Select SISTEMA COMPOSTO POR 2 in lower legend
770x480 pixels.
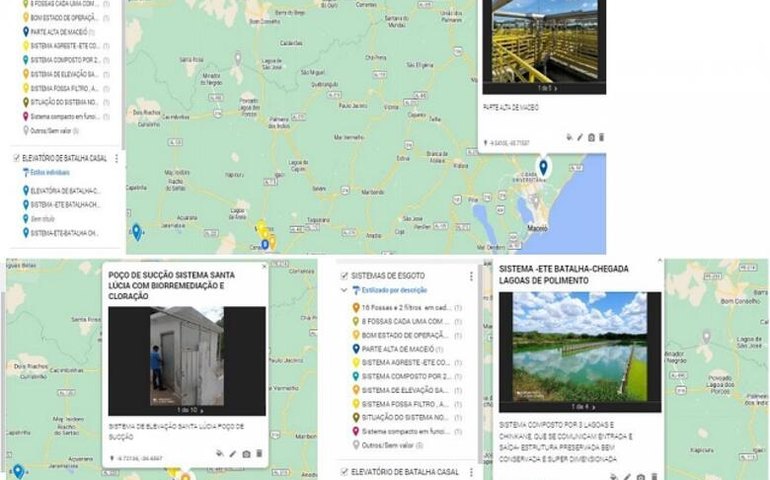[407, 376]
